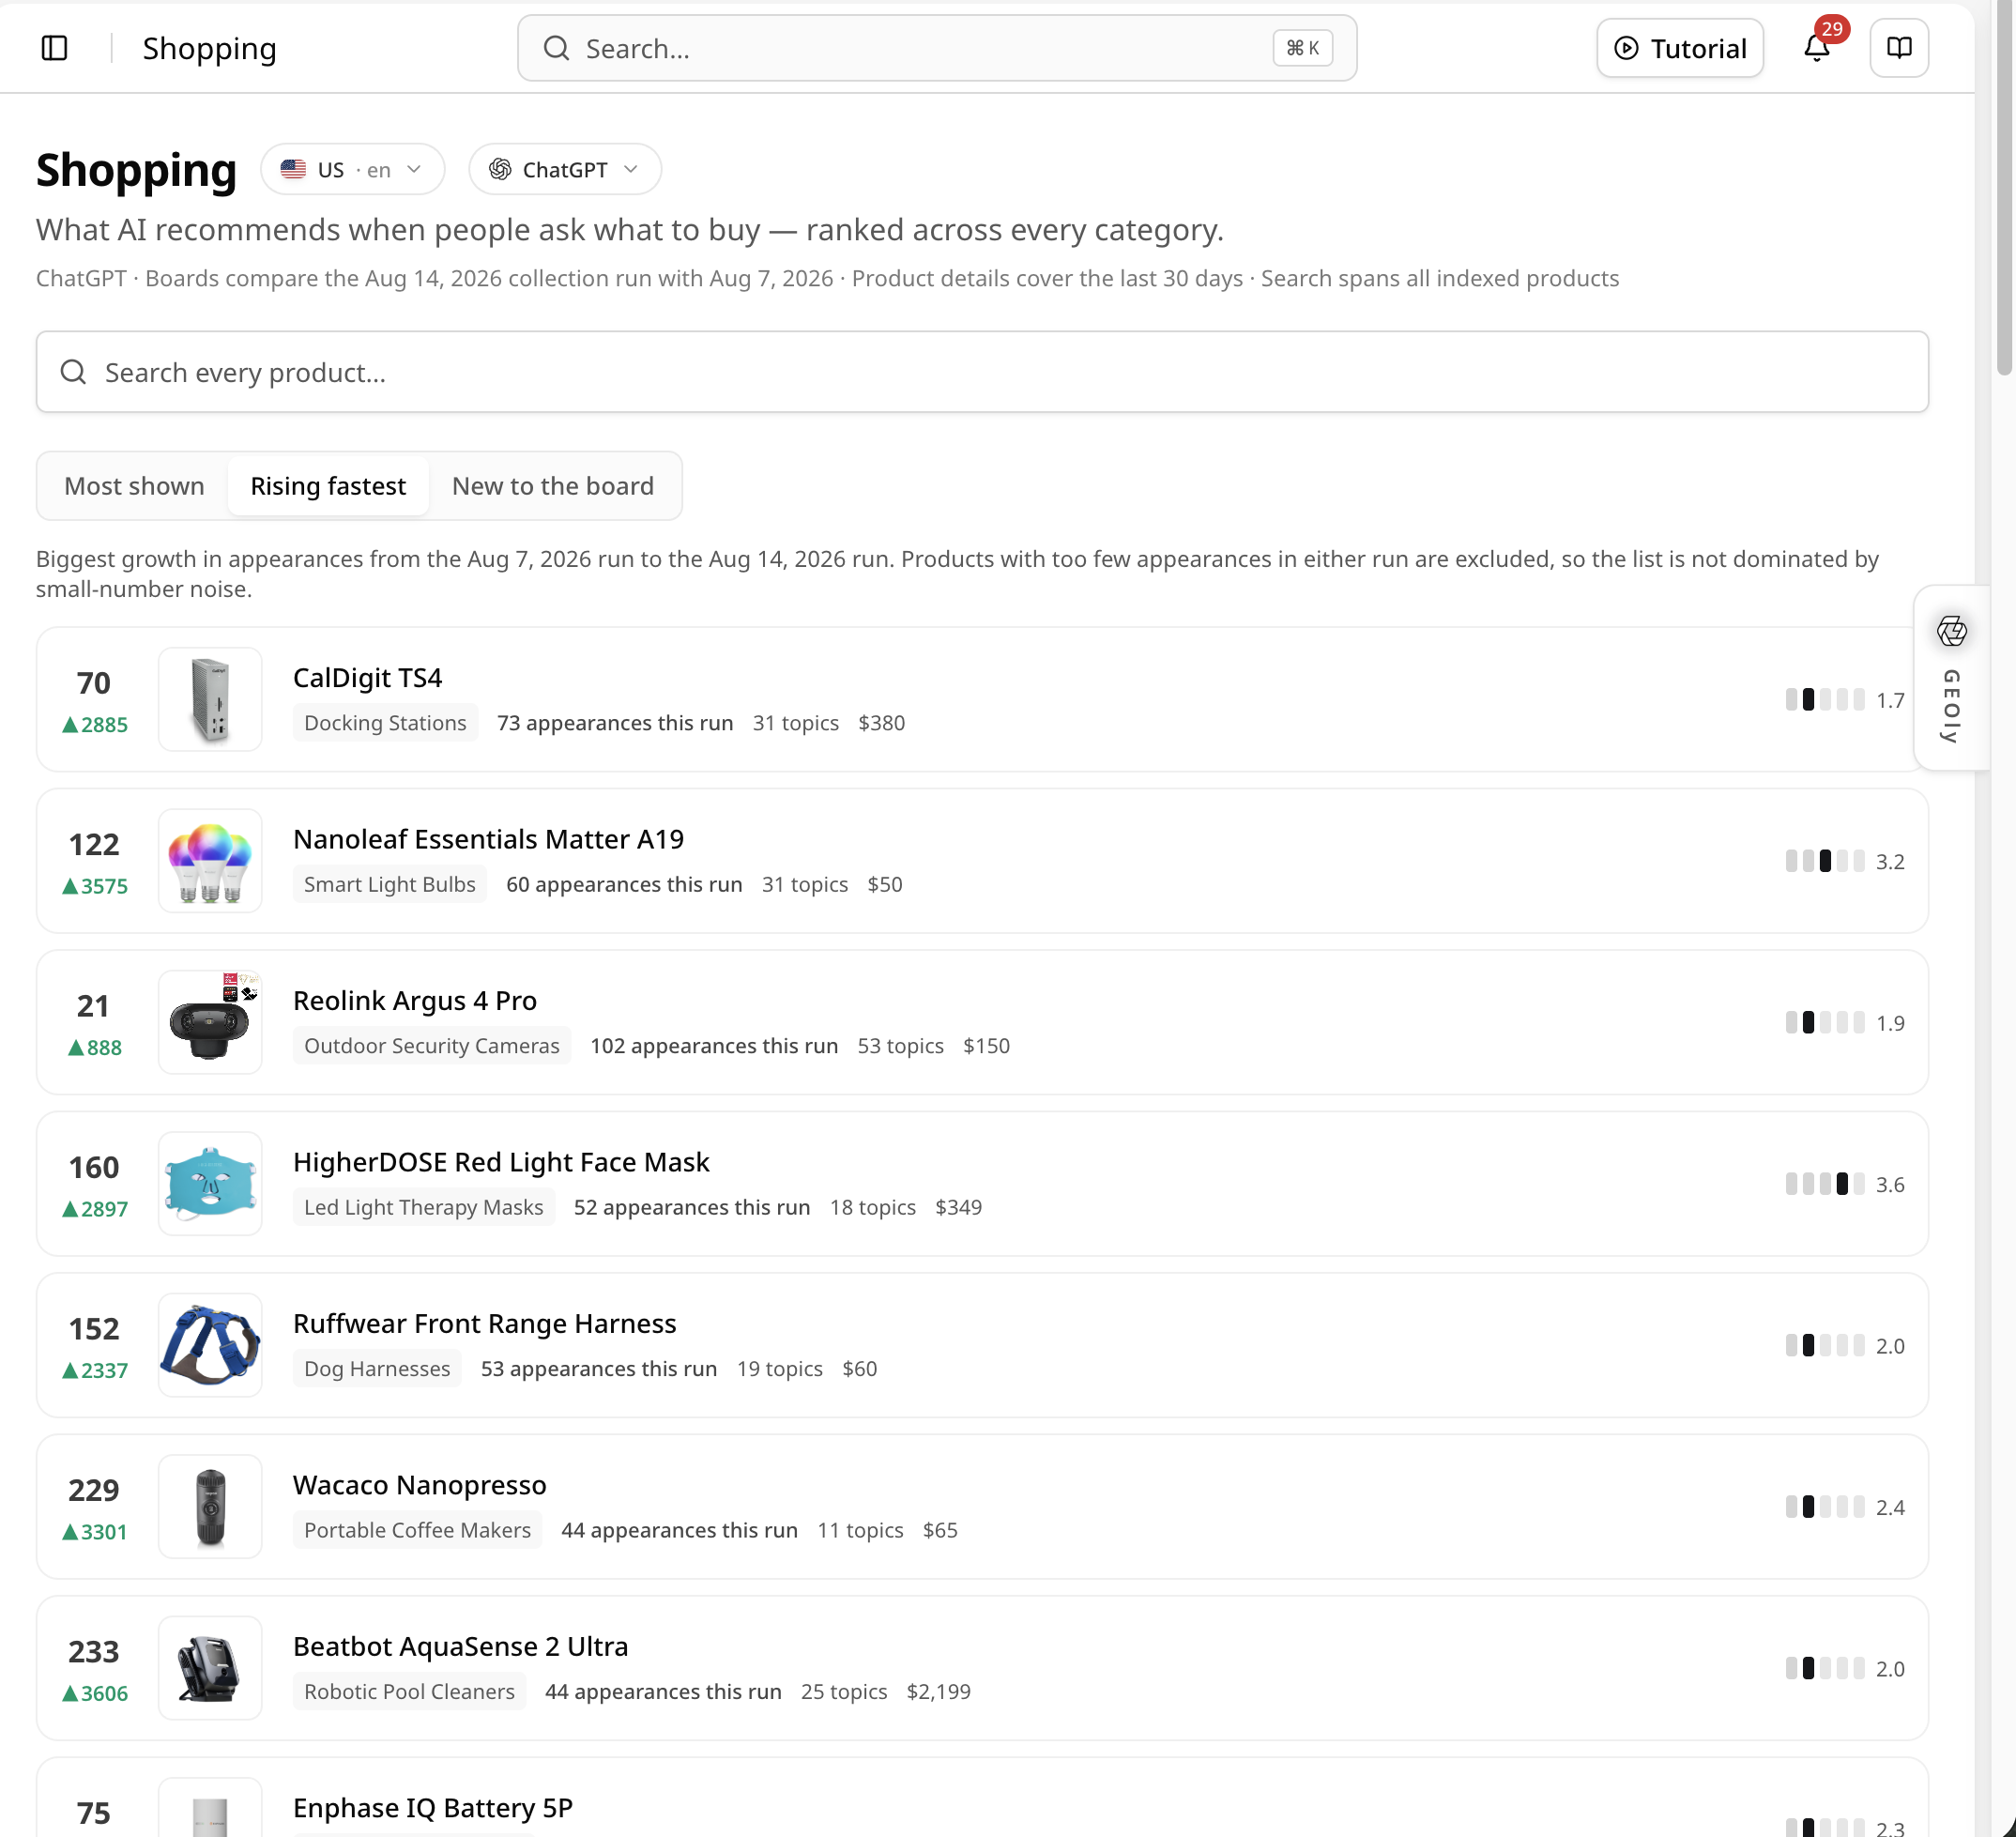Toggle the sidebar panel icon
Viewport: 2016px width, 1837px height.
point(54,48)
